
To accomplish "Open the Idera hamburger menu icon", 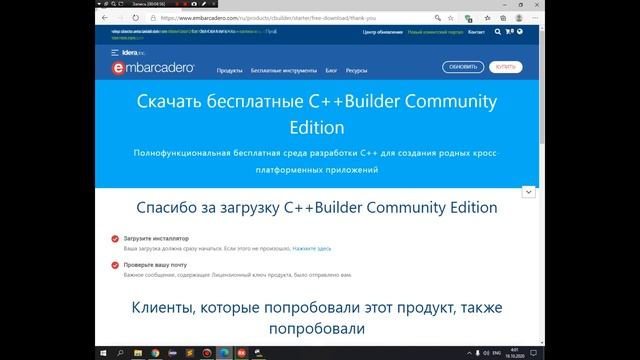I will point(115,53).
